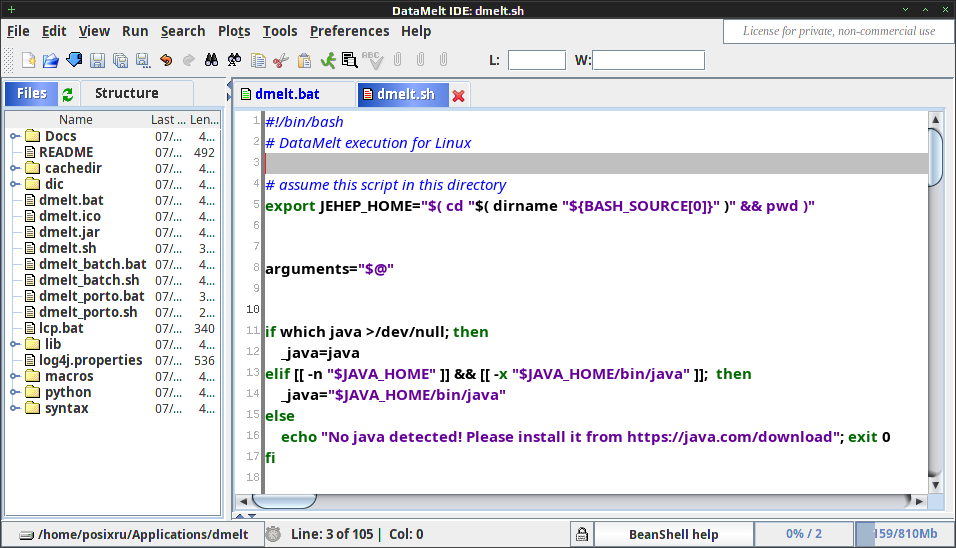The image size is (956, 548).
Task: Select lcp.bat in the file list
Action: tap(61, 329)
